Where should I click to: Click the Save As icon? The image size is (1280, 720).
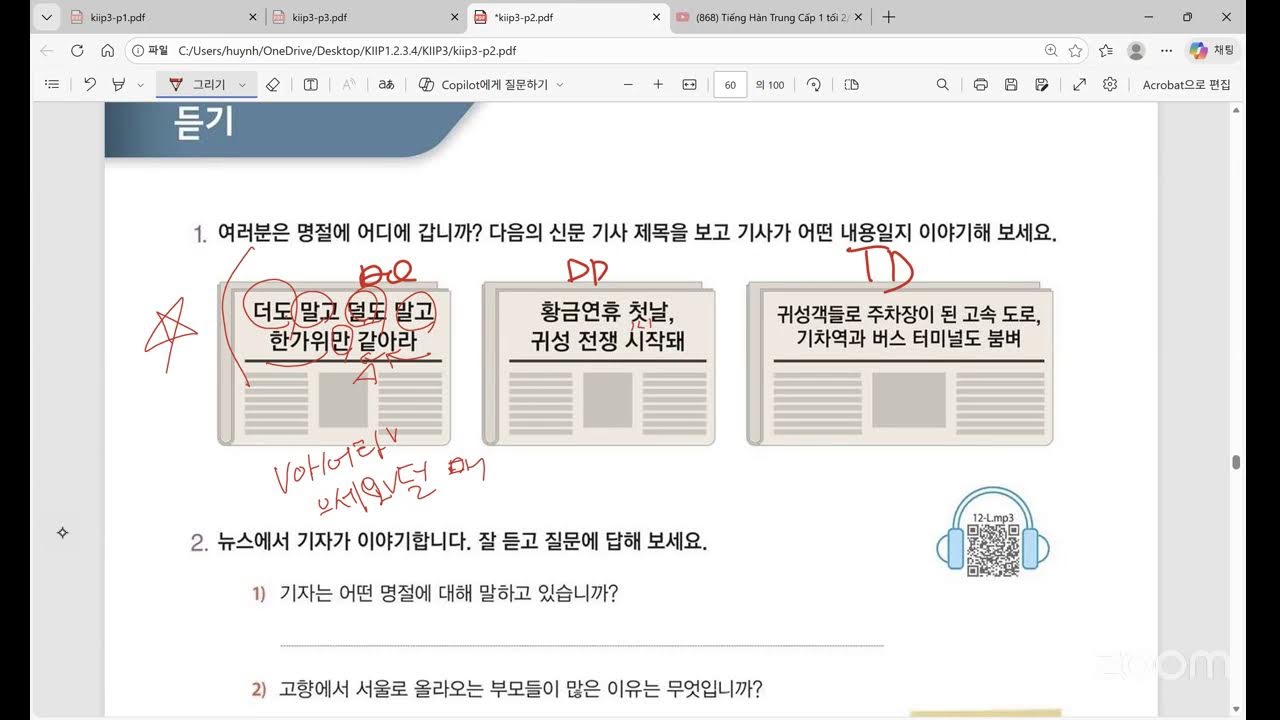1042,85
